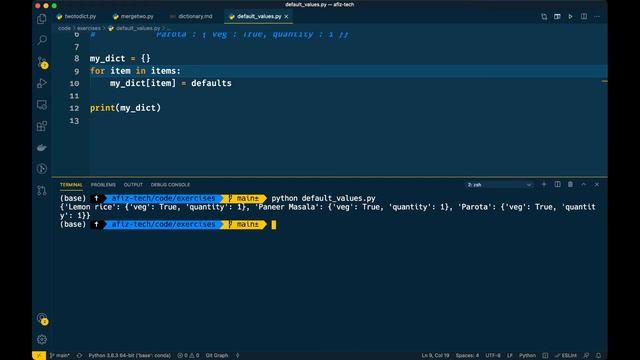This screenshot has height=360, width=640.
Task: Click on 'for item in items:' line
Action: pyautogui.click(x=135, y=71)
